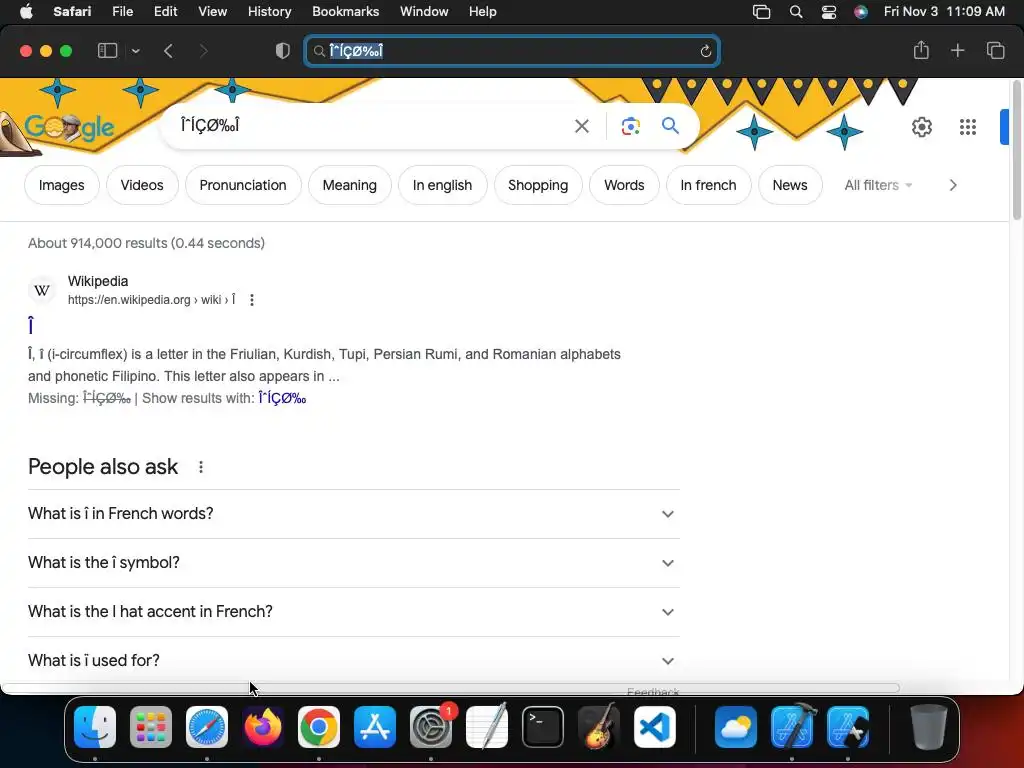Show more filter chips with arrow
1024x768 pixels.
(953, 185)
